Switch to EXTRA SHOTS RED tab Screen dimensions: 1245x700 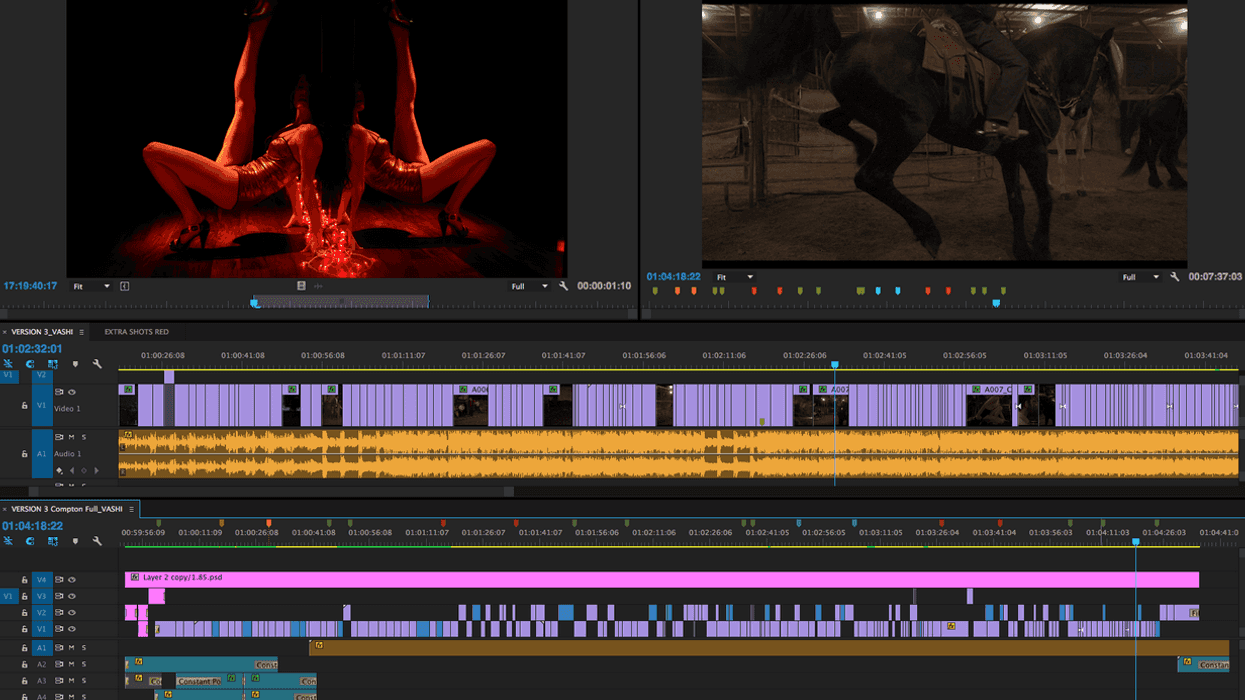click(136, 331)
